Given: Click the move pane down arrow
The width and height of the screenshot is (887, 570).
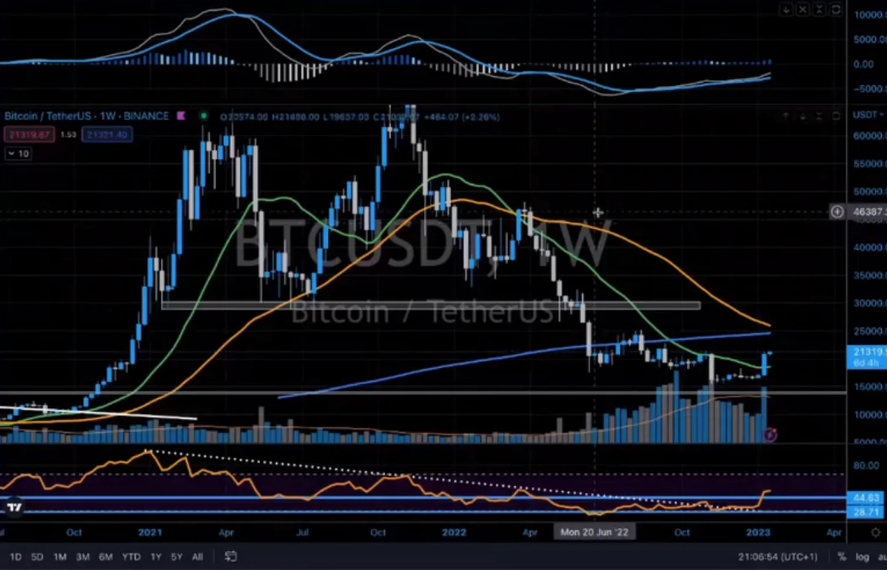Looking at the screenshot, I should click(802, 117).
